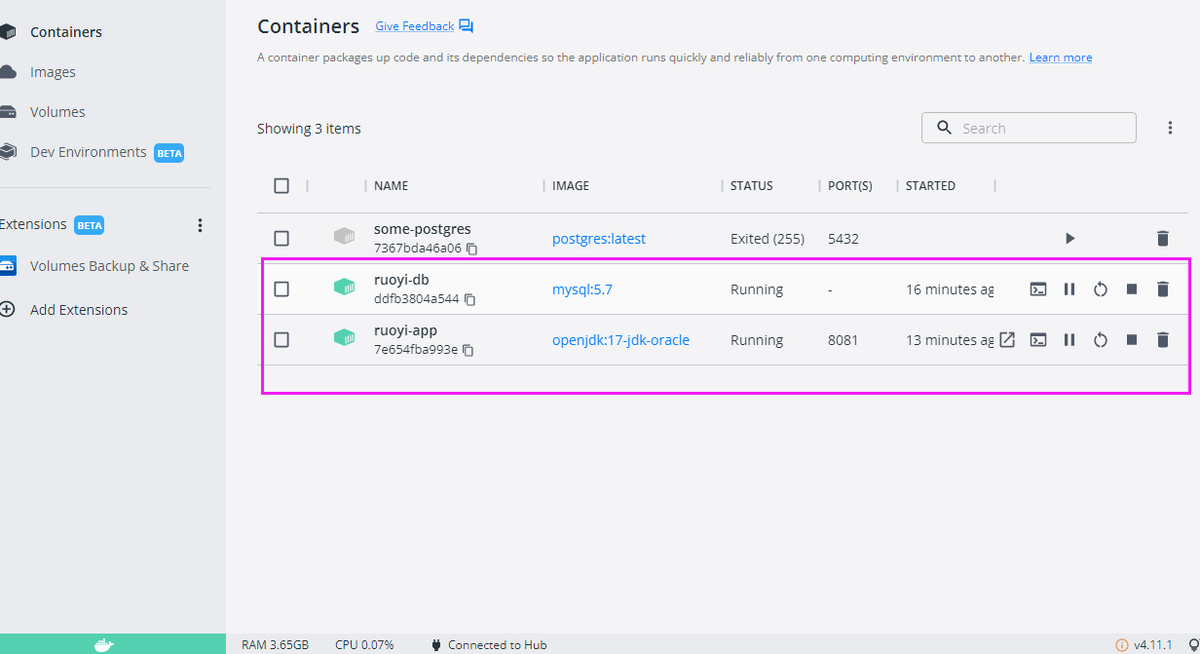The image size is (1200, 654).
Task: Copy the ruoyi-app container ID
Action: point(468,350)
